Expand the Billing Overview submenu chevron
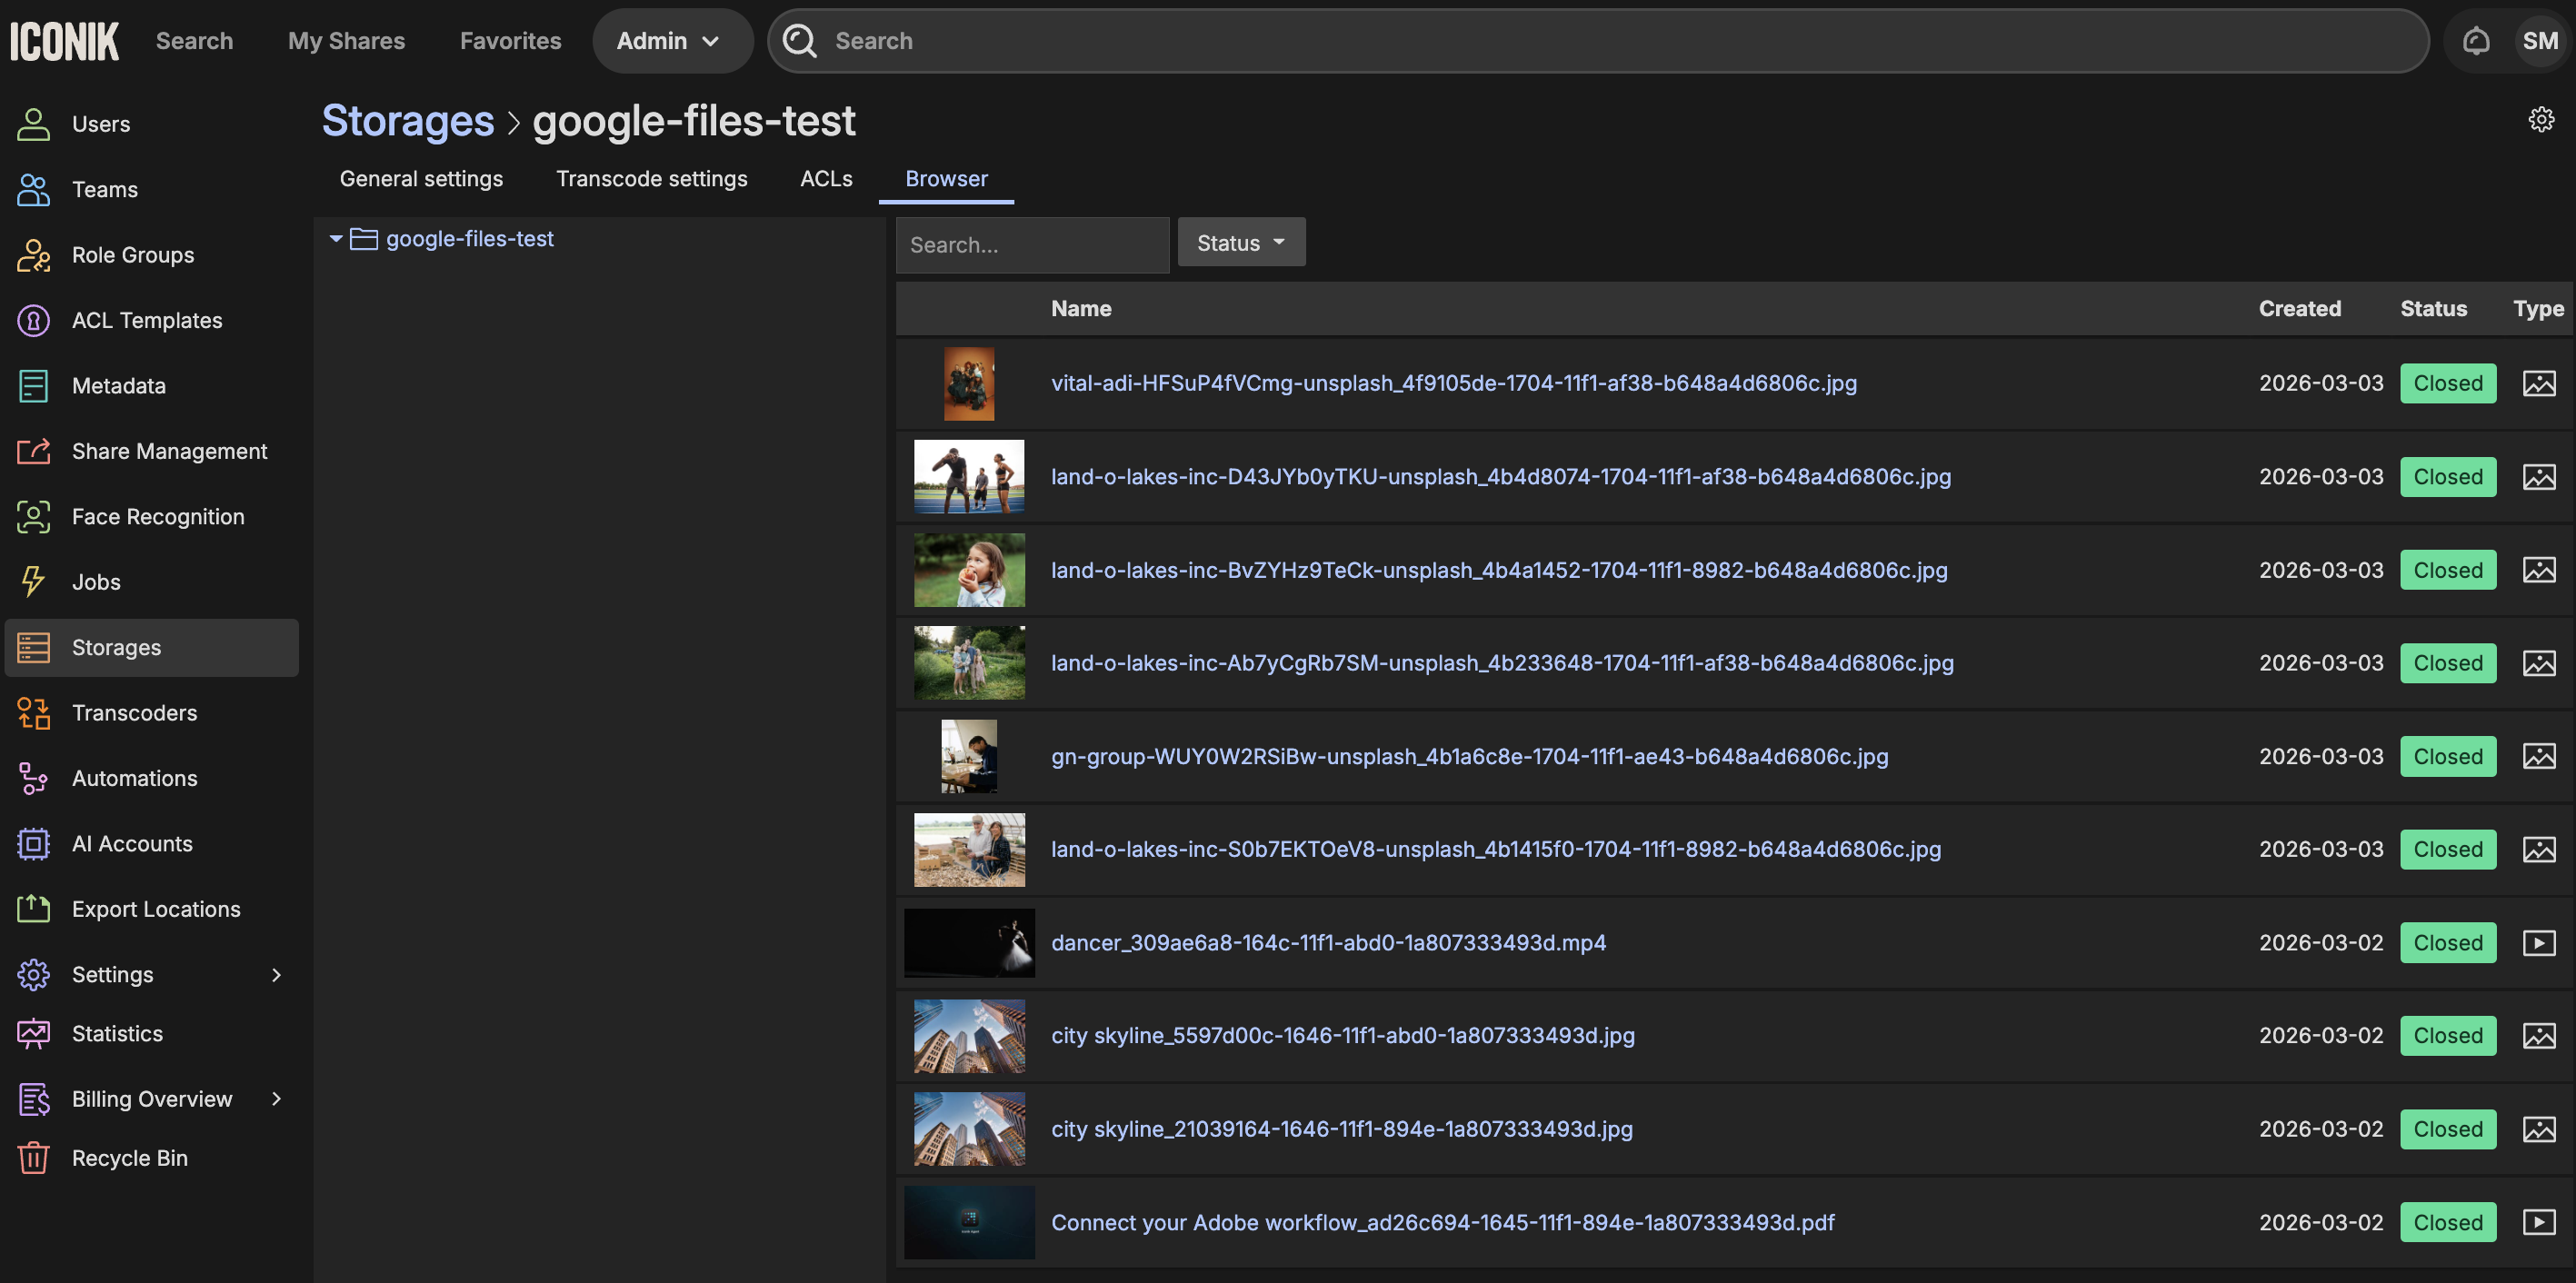The width and height of the screenshot is (2576, 1283). pyautogui.click(x=276, y=1099)
